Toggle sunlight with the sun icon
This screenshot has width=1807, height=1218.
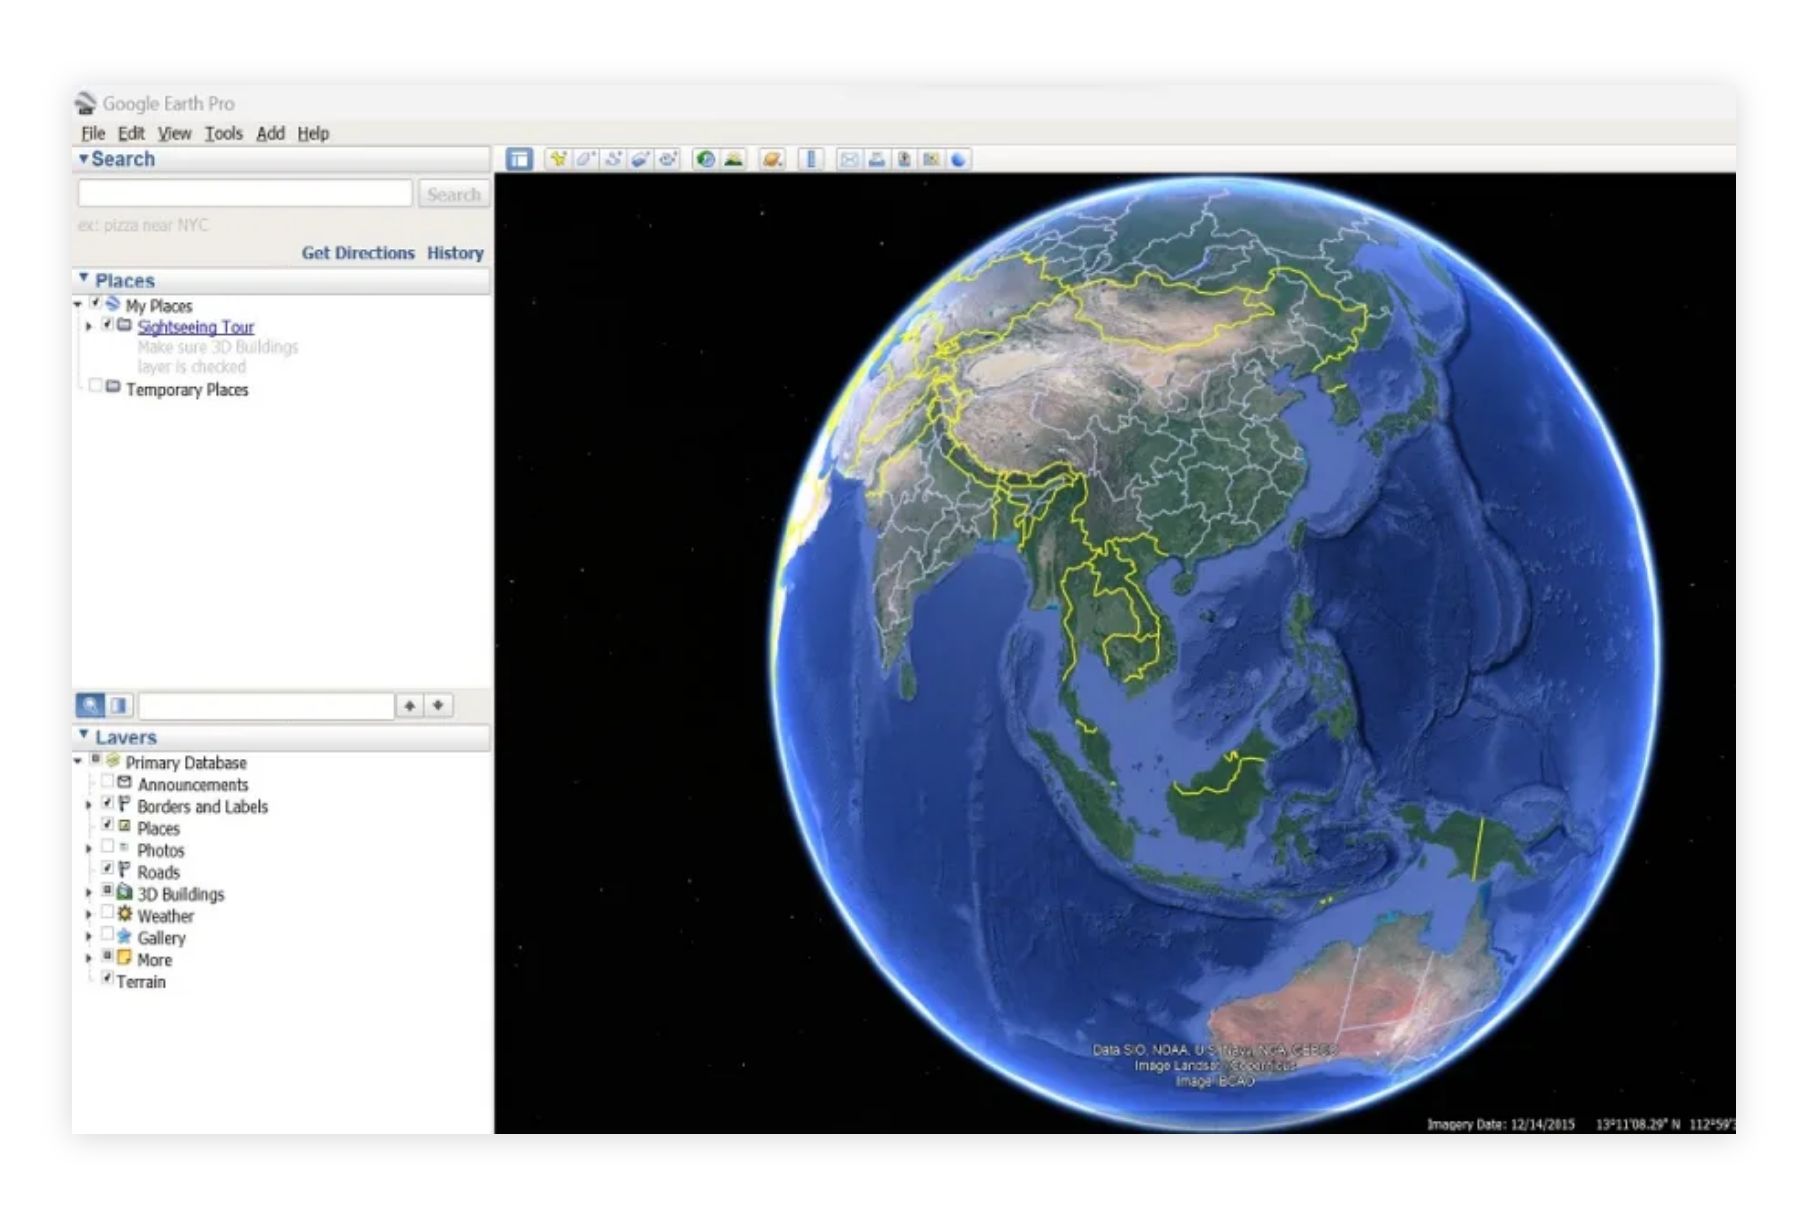tap(733, 158)
